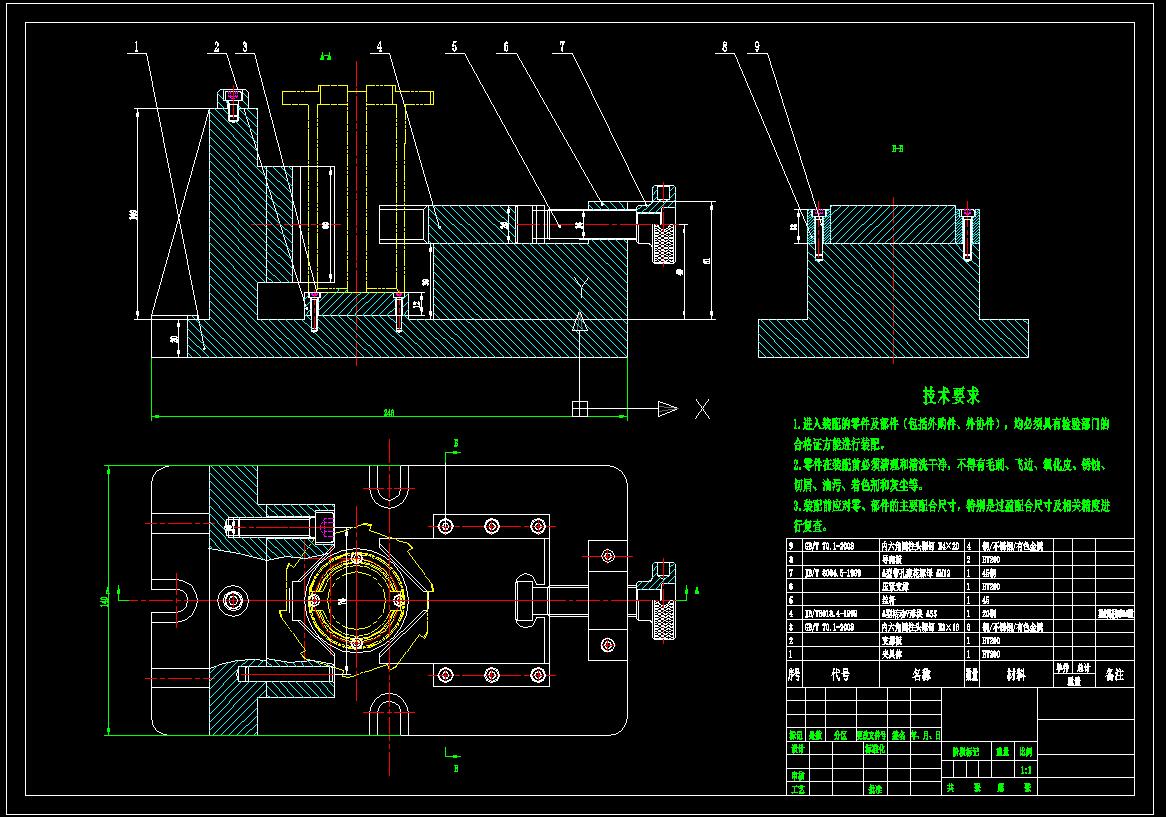The image size is (1166, 817).
Task: Click the 年、月、日 label cell
Action: click(x=926, y=735)
